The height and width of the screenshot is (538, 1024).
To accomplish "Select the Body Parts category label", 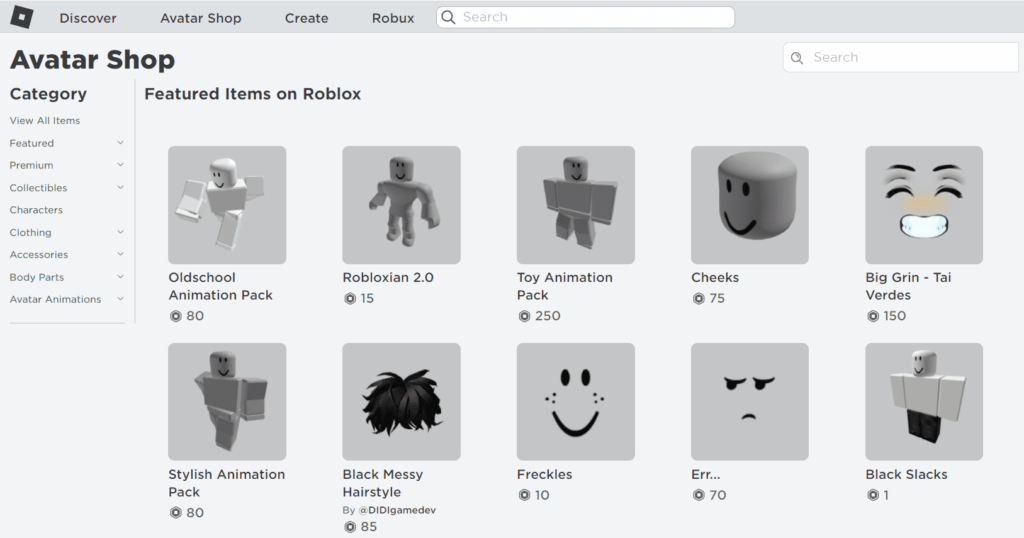I will (37, 277).
